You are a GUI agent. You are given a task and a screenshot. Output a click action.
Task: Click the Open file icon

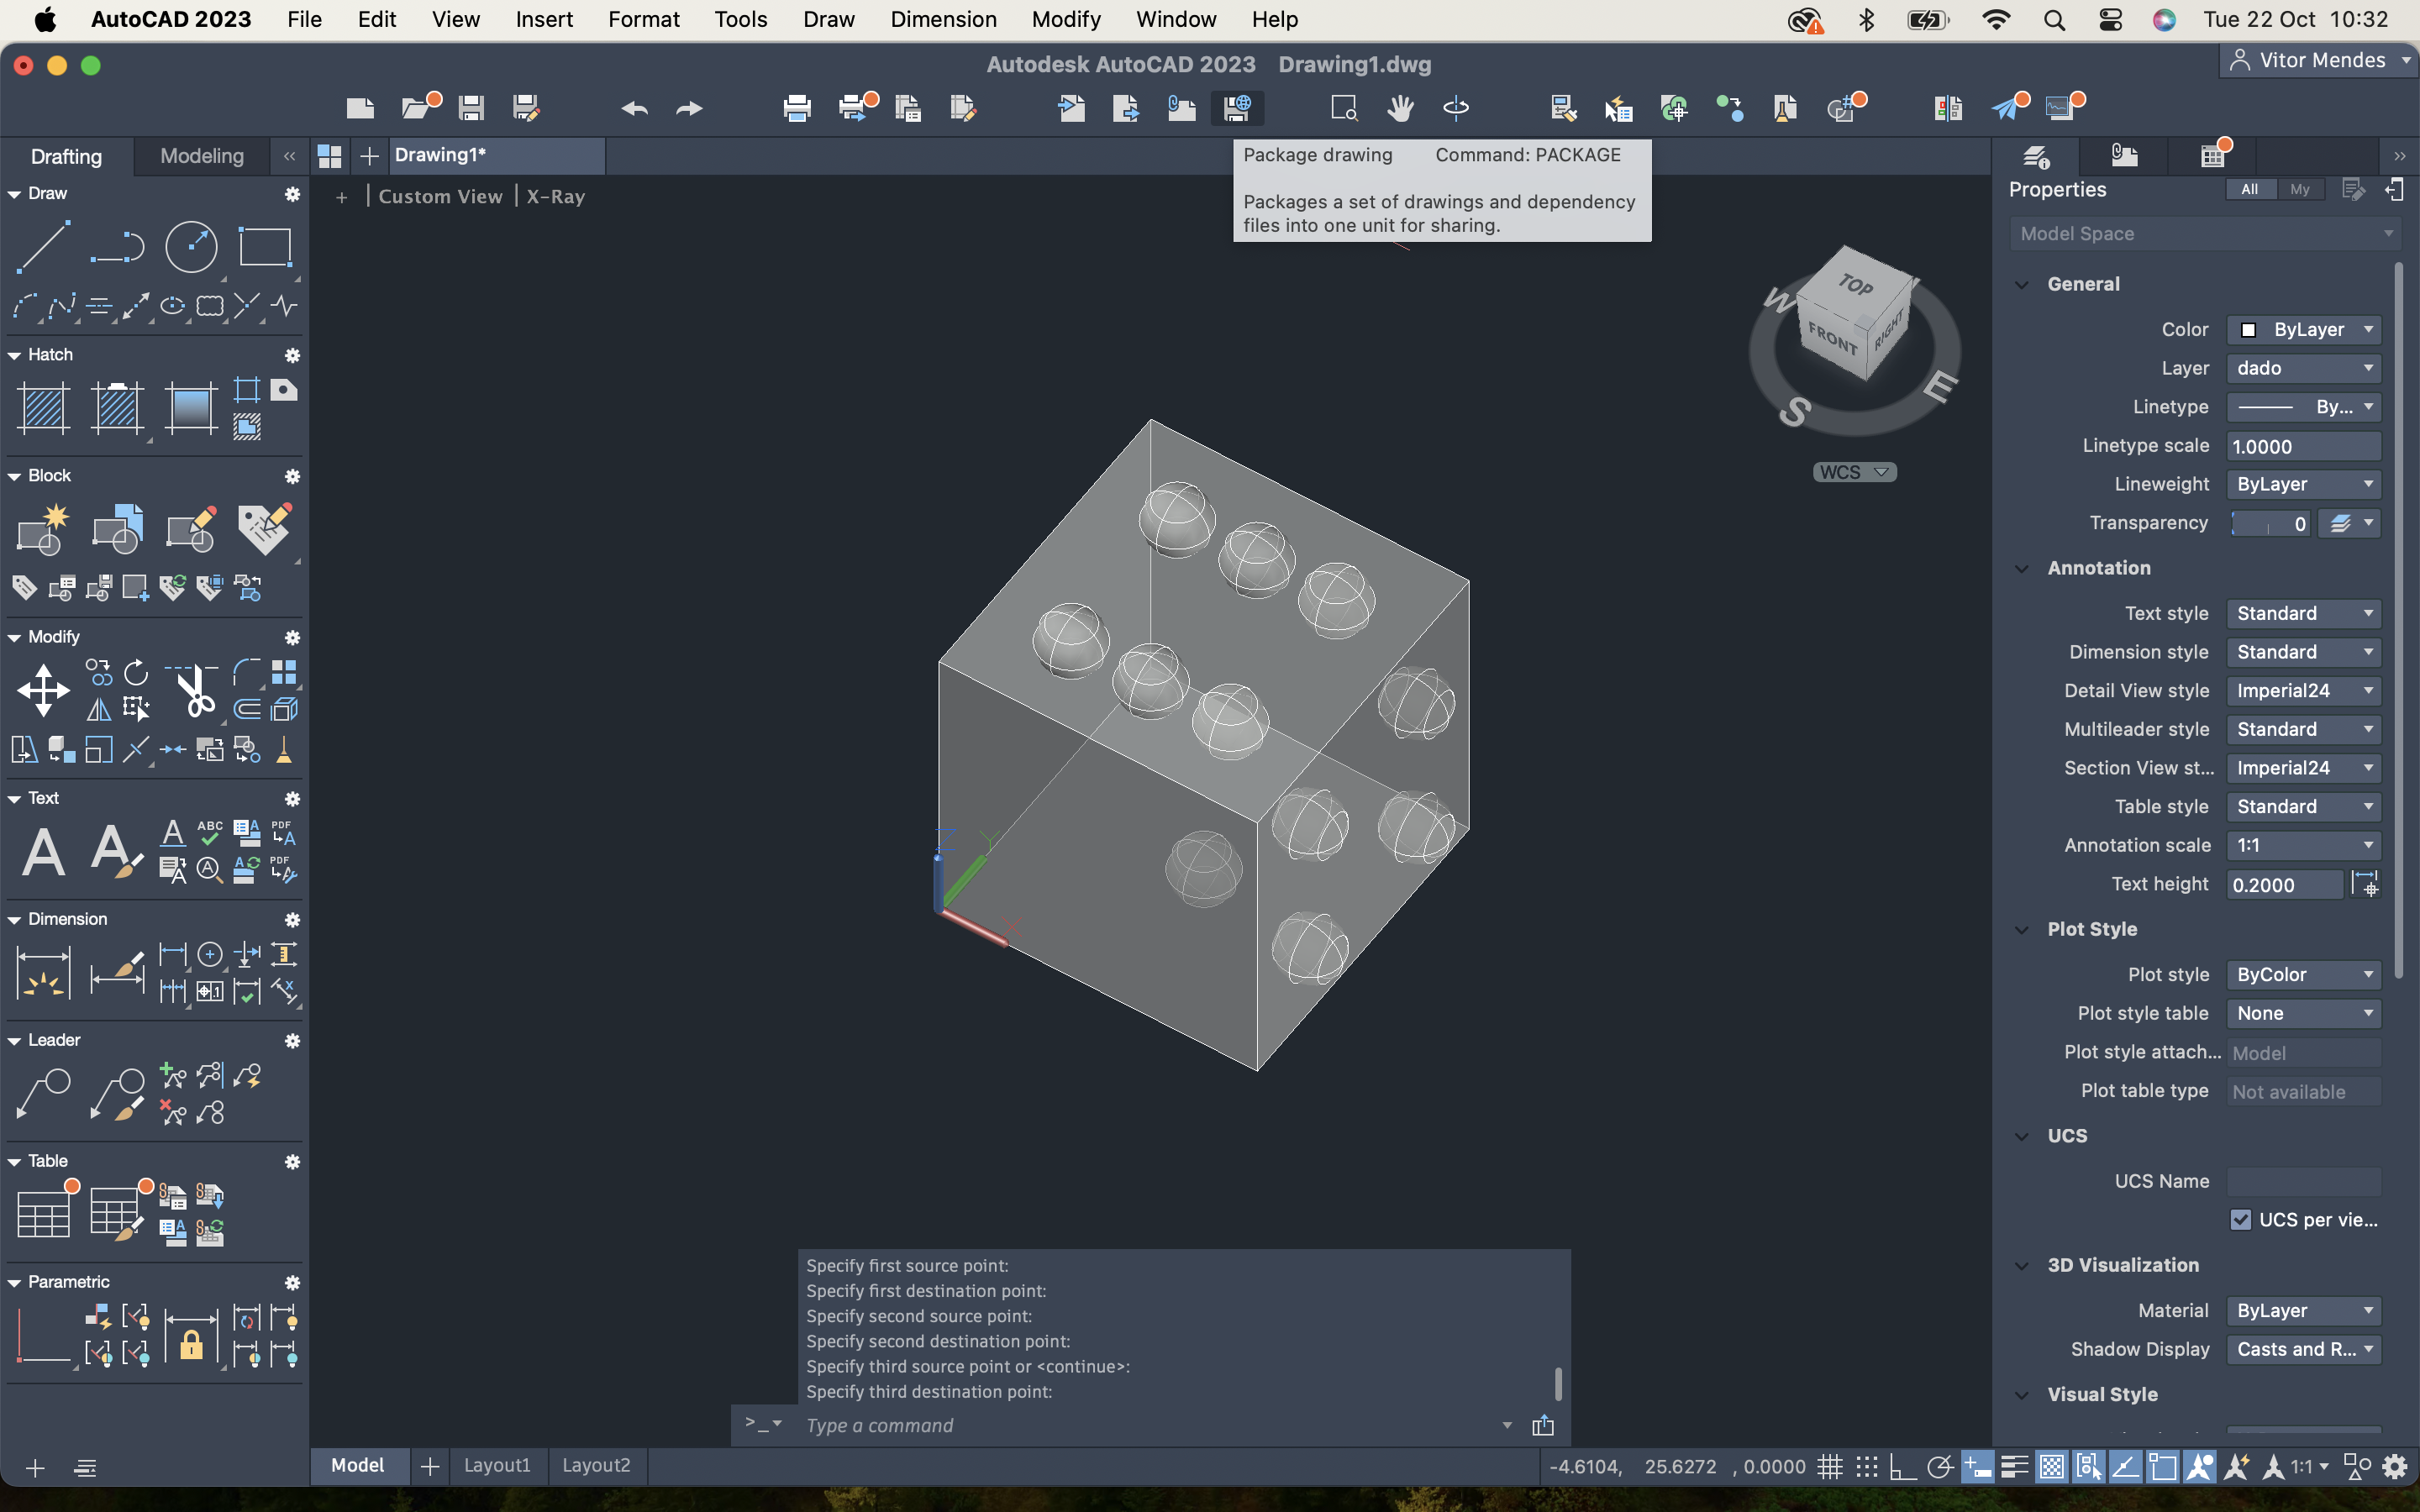click(417, 108)
